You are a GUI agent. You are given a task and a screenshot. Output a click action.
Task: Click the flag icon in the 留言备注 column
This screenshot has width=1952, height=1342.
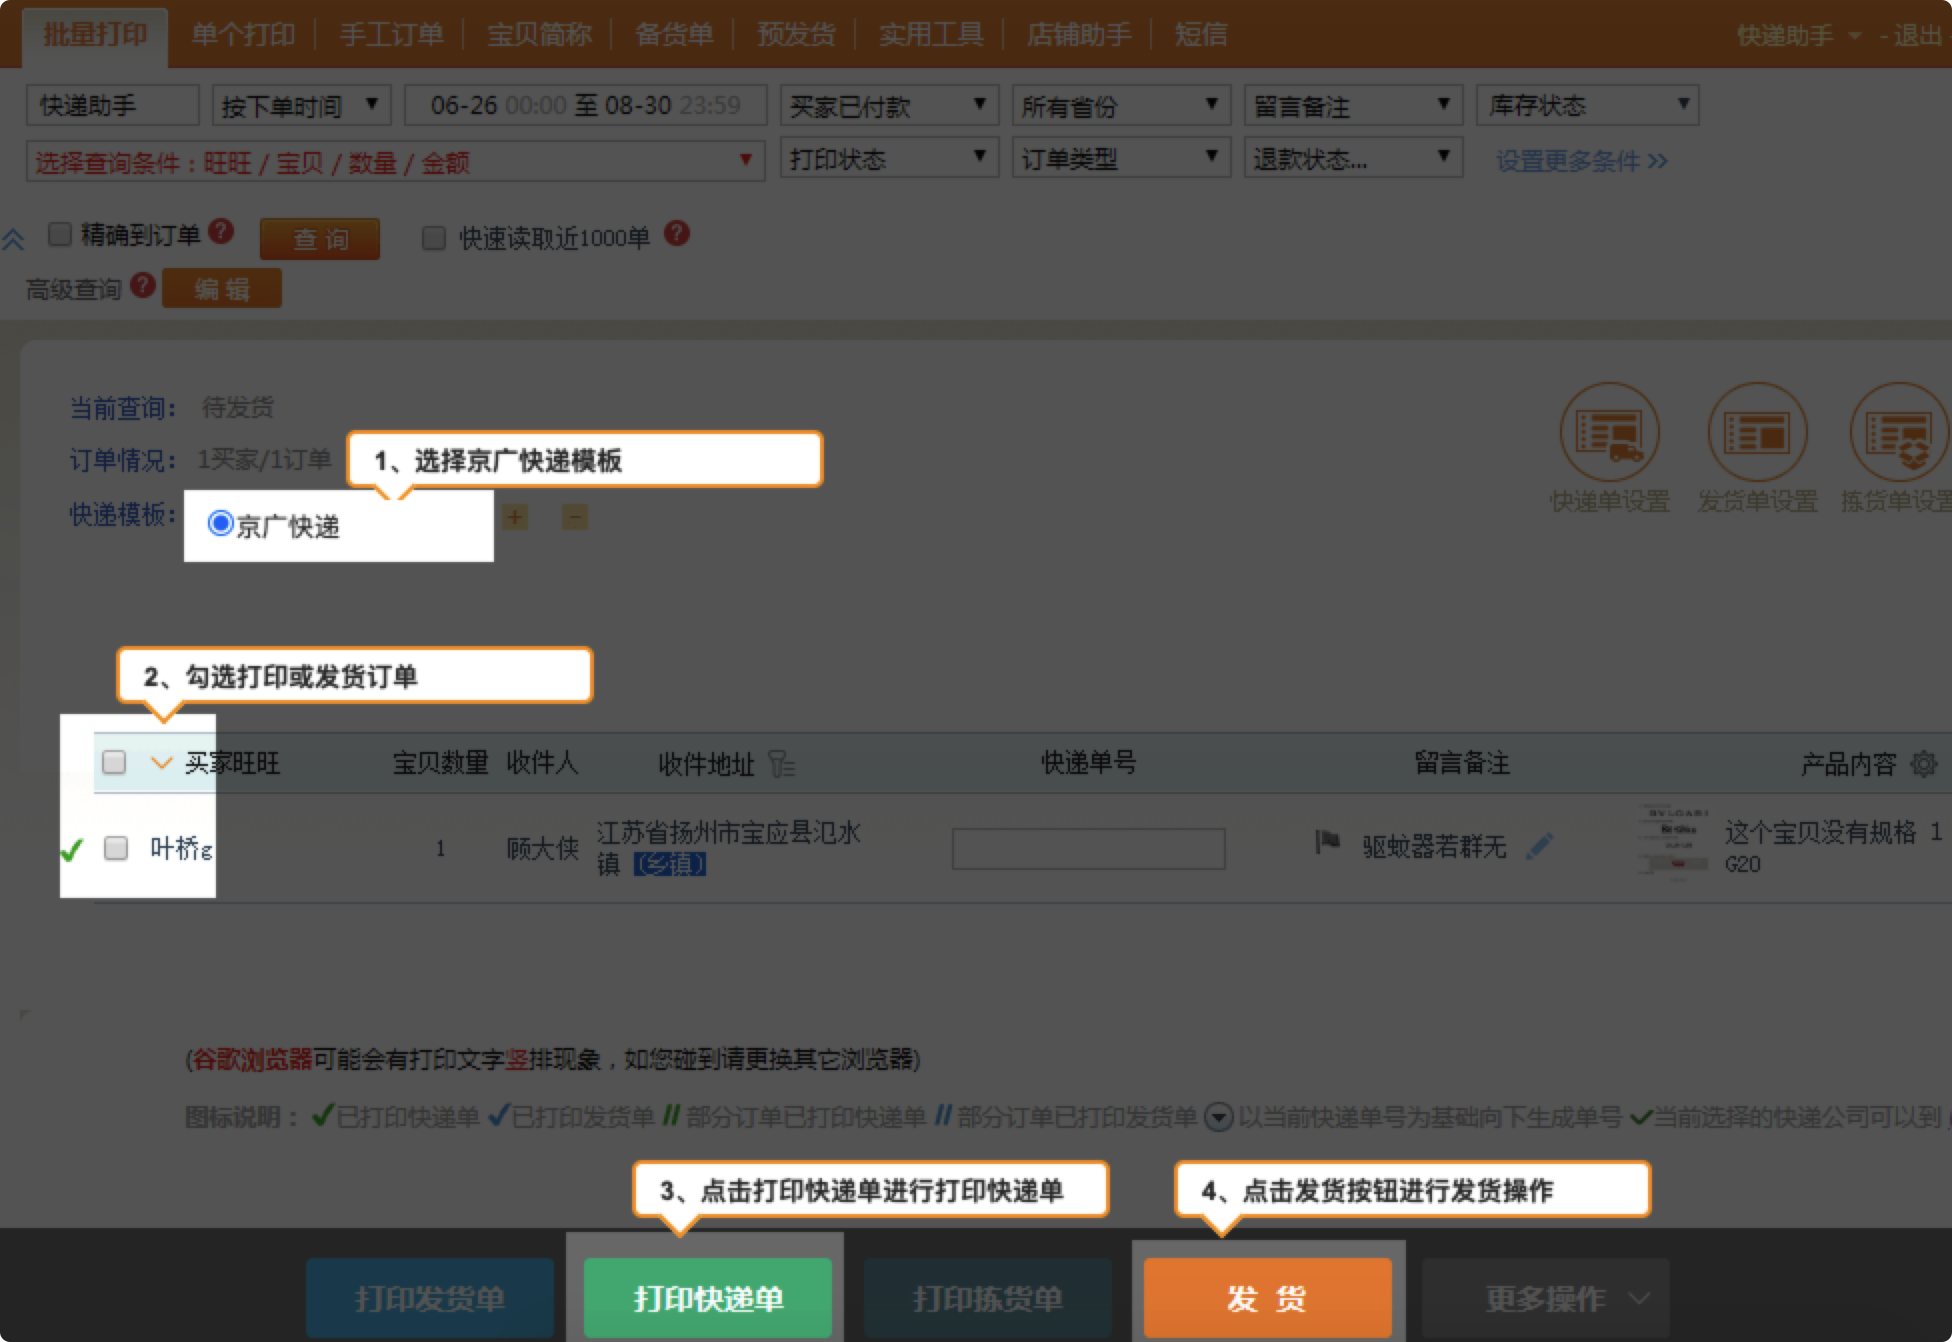click(1327, 842)
